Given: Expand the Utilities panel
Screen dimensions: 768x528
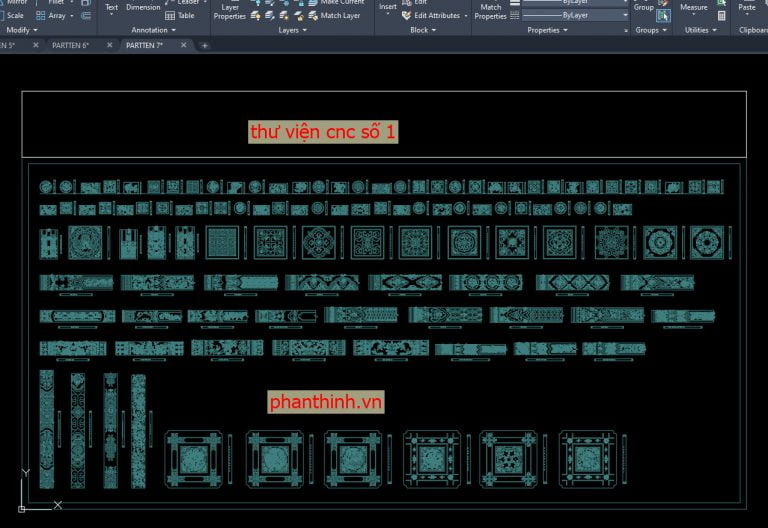Looking at the screenshot, I should coord(700,30).
